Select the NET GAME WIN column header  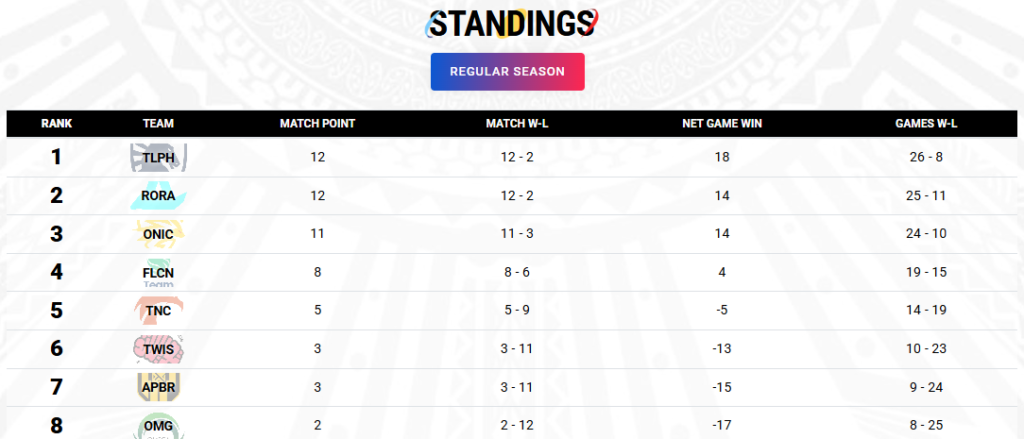722,123
